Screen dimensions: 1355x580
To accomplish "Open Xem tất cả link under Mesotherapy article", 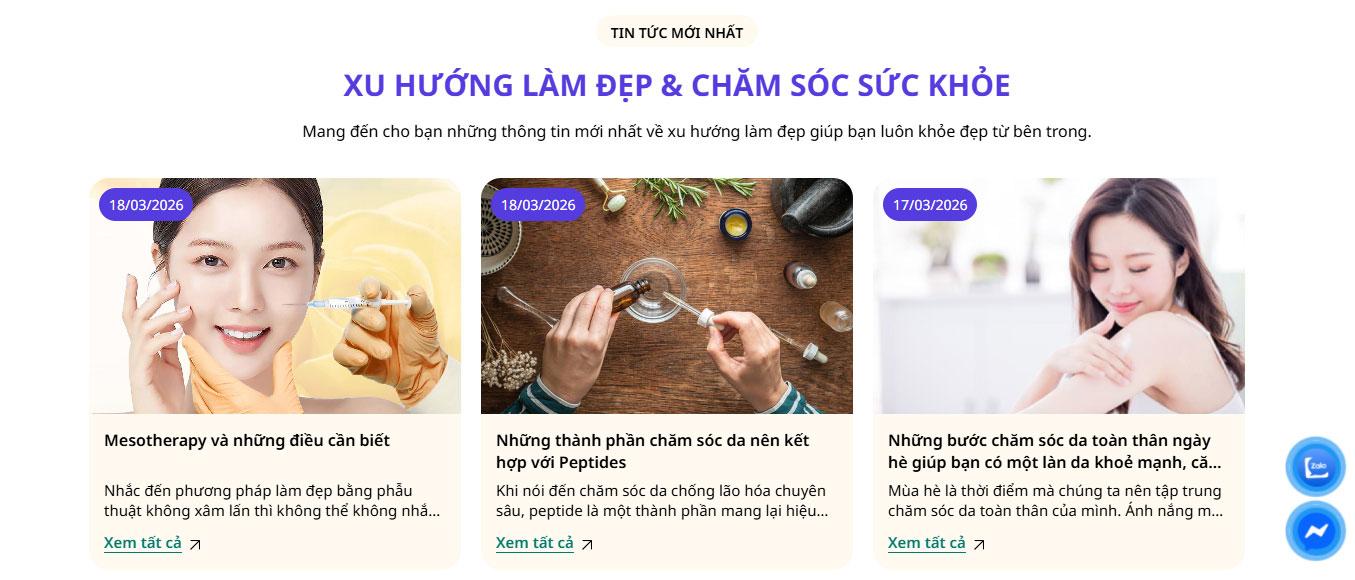I will (x=143, y=543).
